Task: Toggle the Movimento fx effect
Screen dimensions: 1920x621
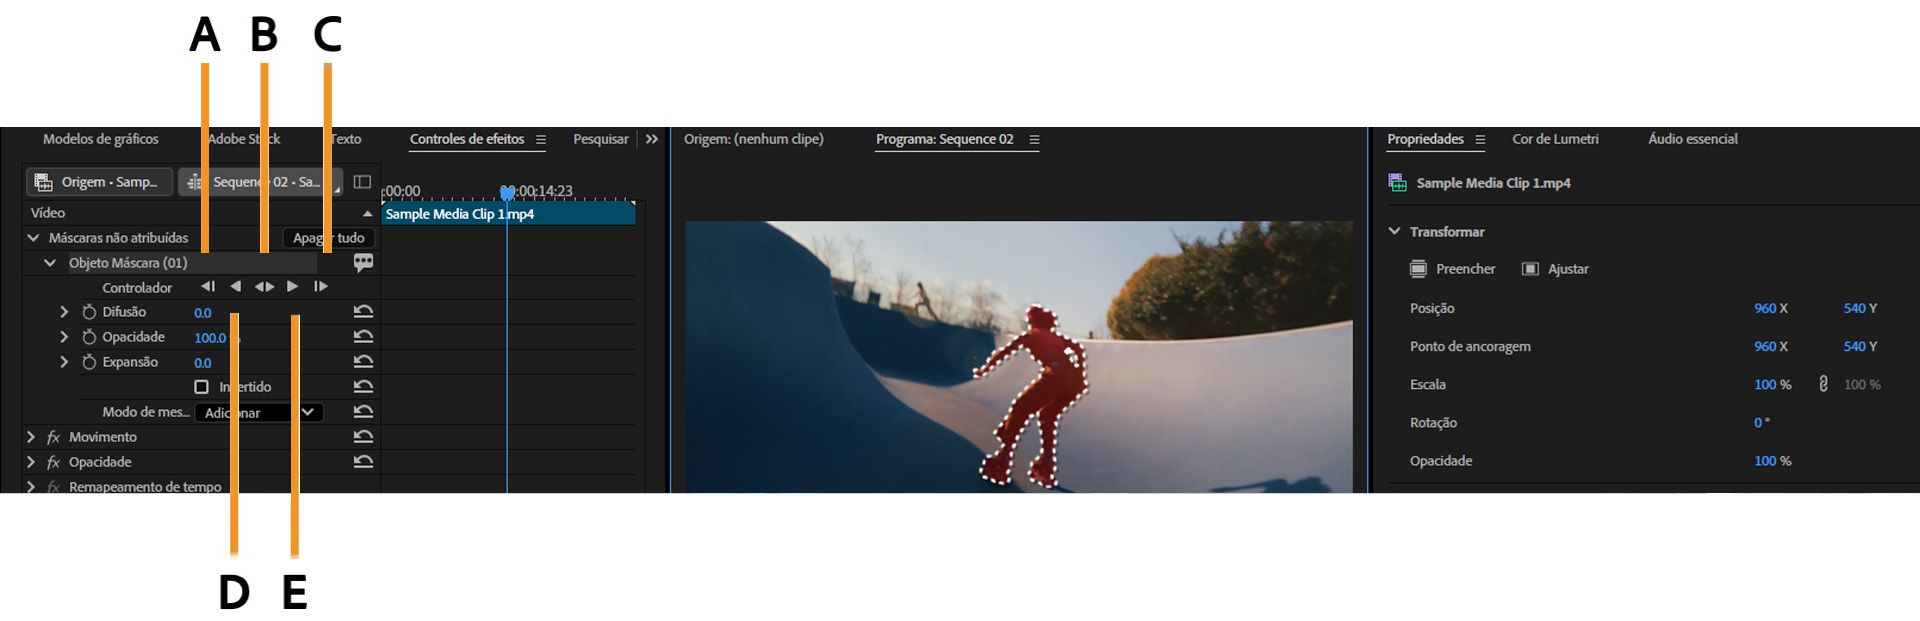Action: [x=53, y=437]
